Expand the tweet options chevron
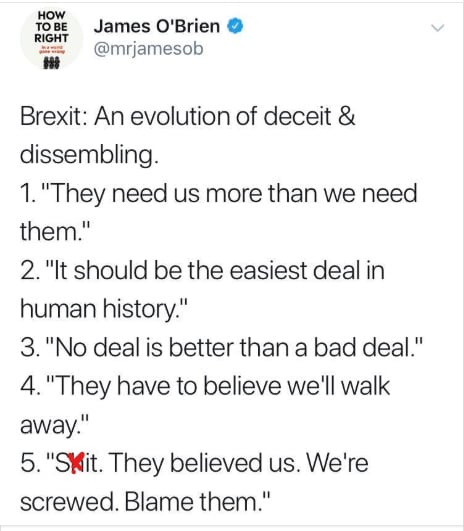The height and width of the screenshot is (531, 464). [x=438, y=27]
